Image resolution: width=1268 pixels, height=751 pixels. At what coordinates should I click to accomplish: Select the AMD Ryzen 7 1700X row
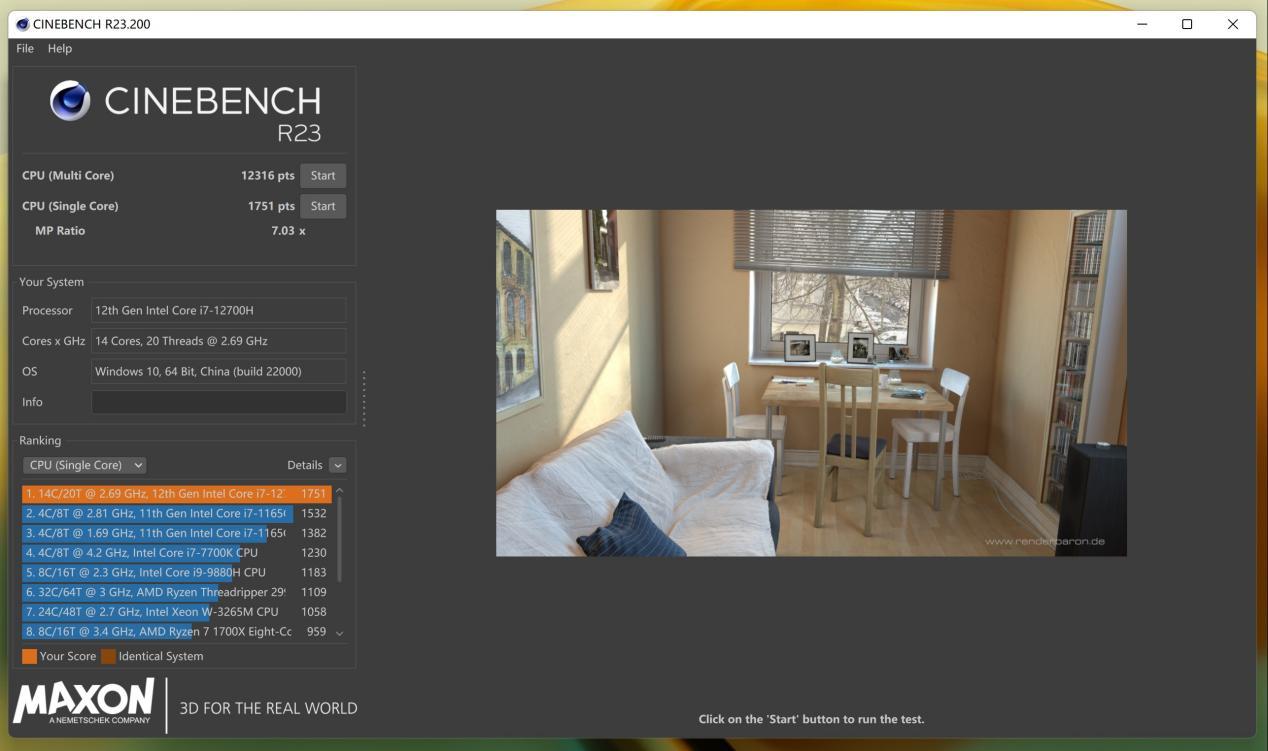[x=176, y=631]
